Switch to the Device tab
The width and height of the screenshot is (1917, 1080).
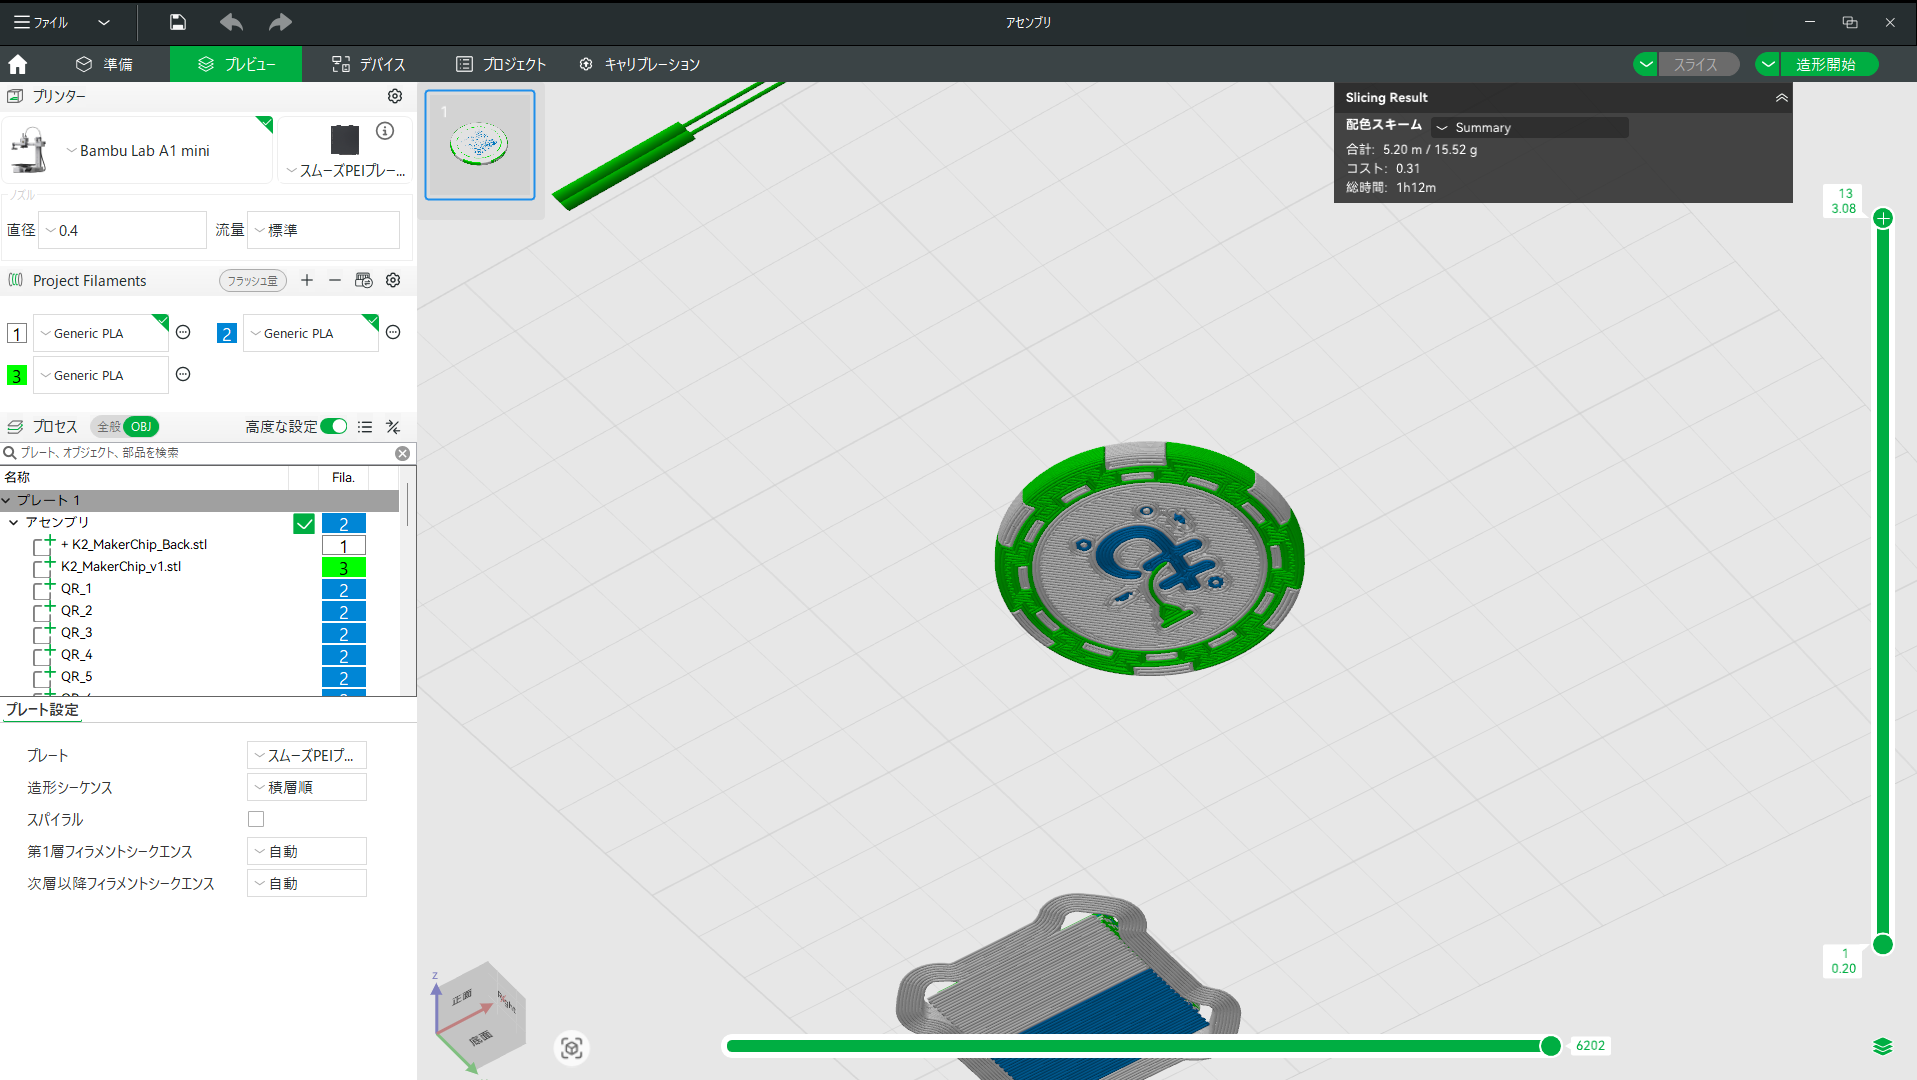point(369,64)
